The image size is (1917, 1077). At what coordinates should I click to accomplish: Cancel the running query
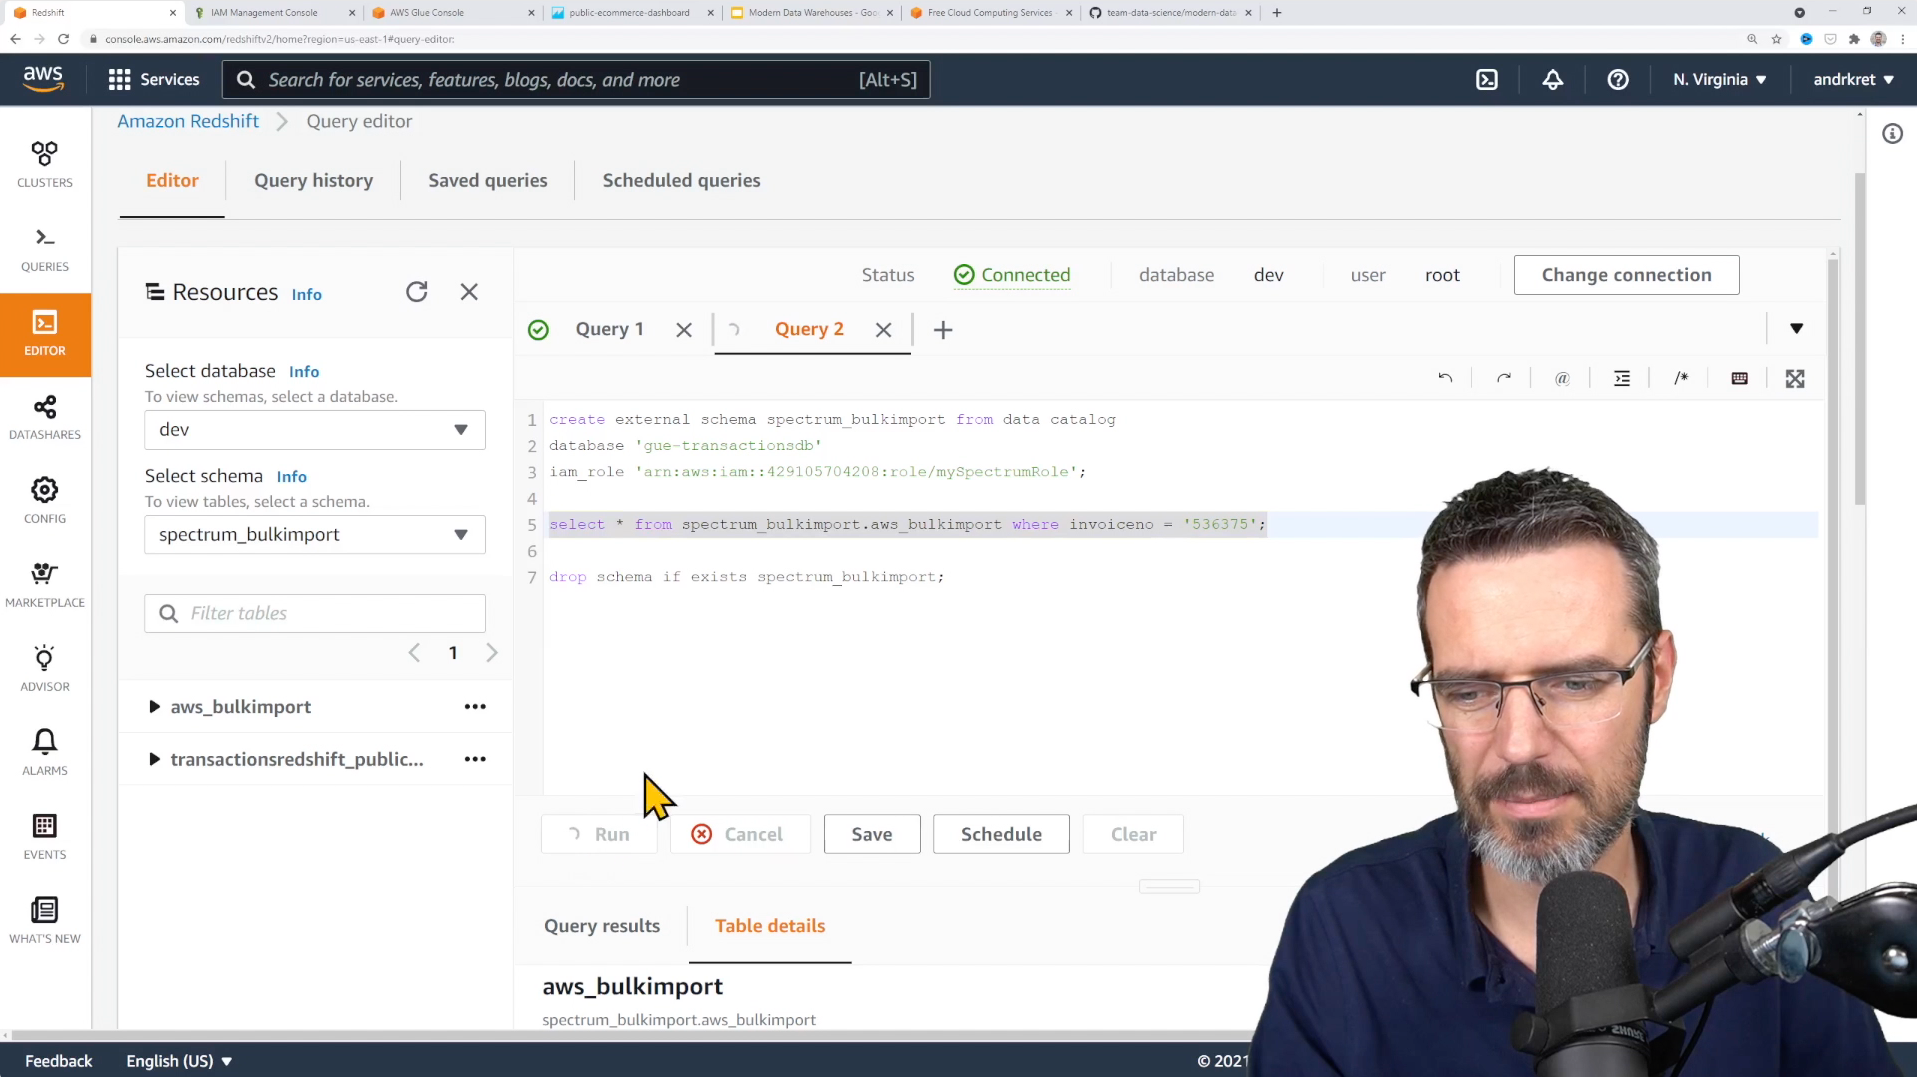coord(739,835)
